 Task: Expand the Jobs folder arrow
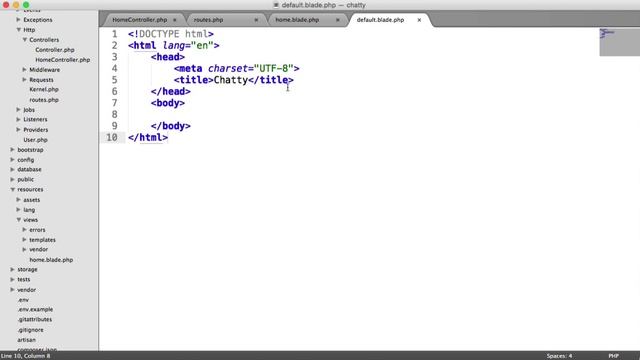(18, 110)
